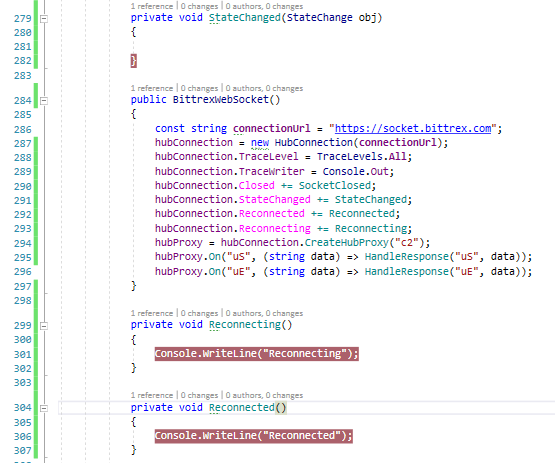
Task: Collapse the Reconnected method at line 304
Action: (x=44, y=408)
